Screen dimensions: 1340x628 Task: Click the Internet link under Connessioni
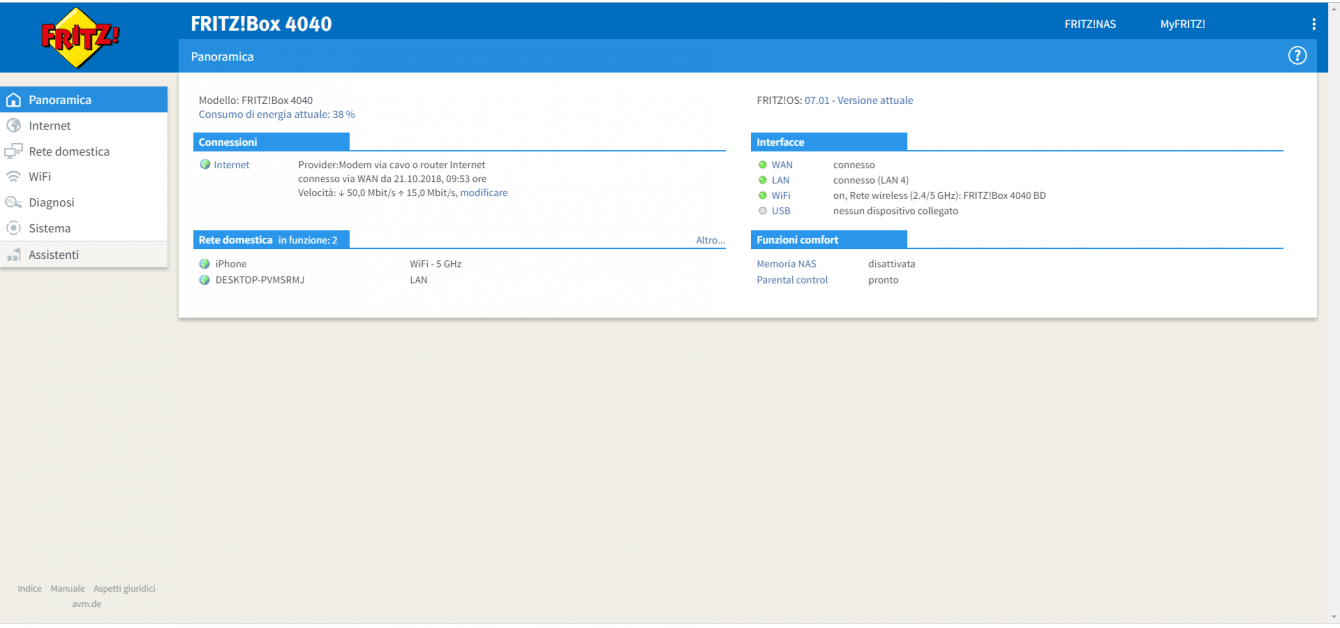[x=232, y=165]
